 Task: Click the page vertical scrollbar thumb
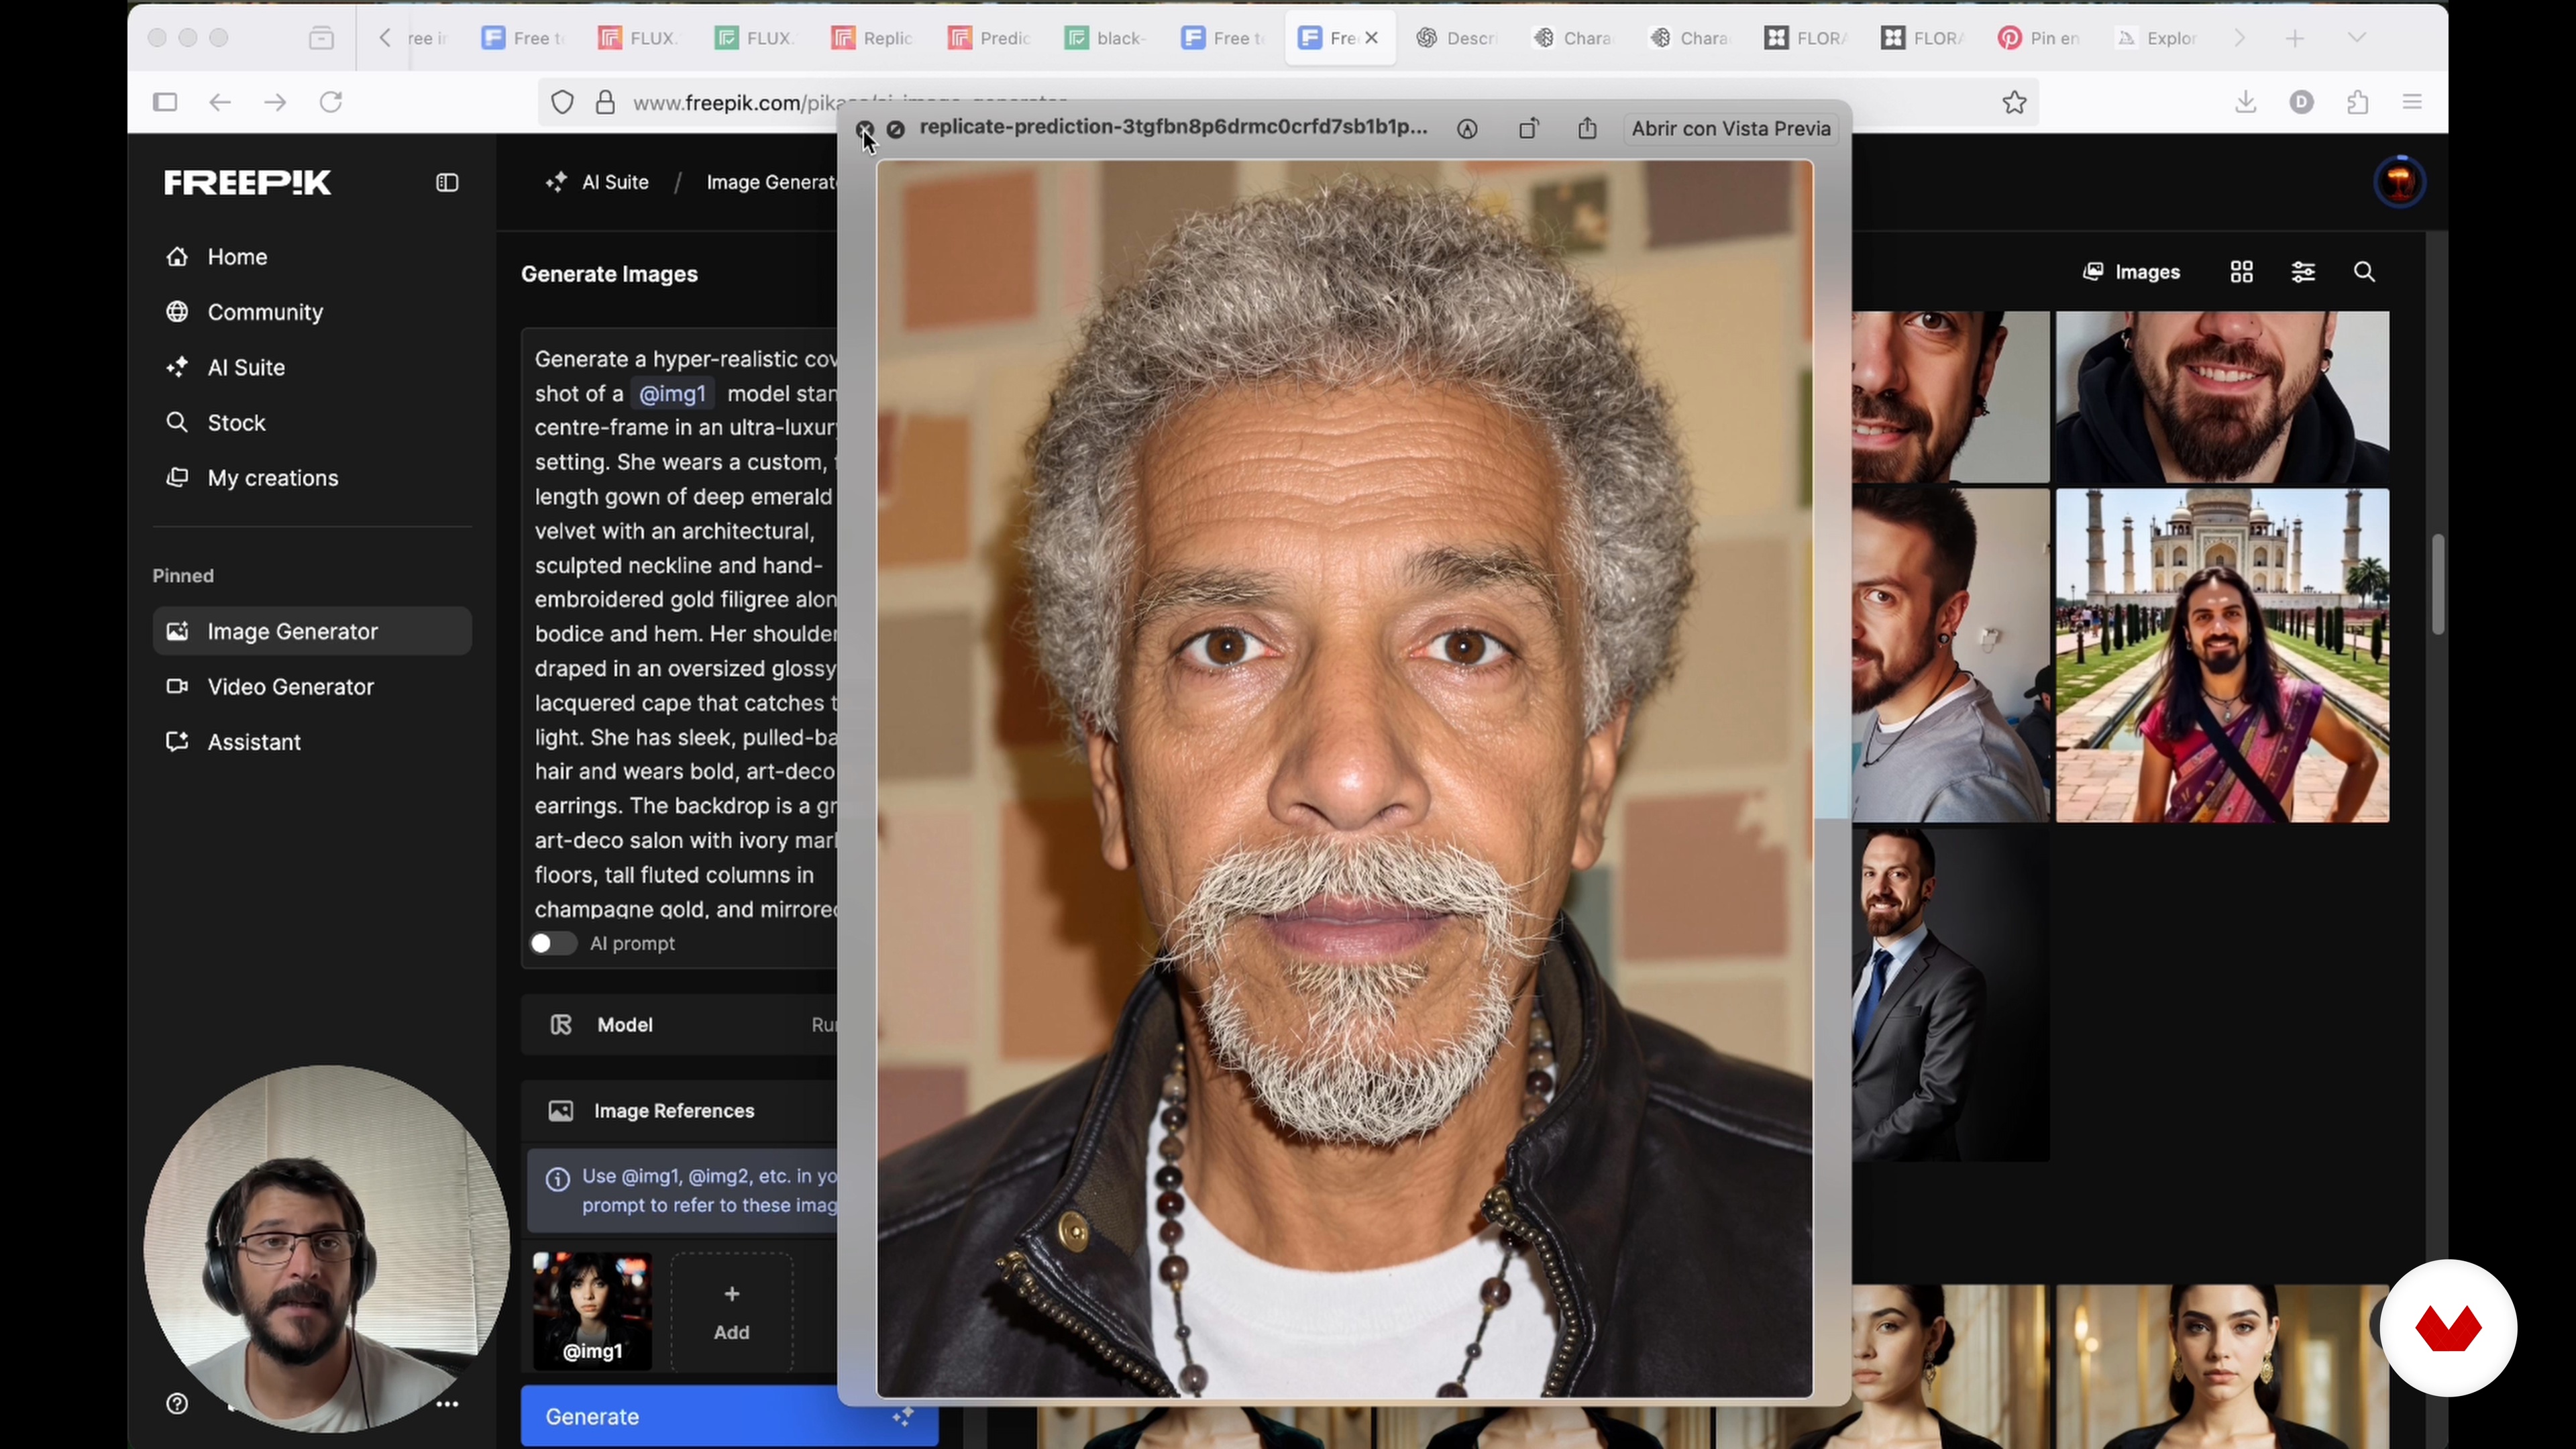[x=2437, y=584]
